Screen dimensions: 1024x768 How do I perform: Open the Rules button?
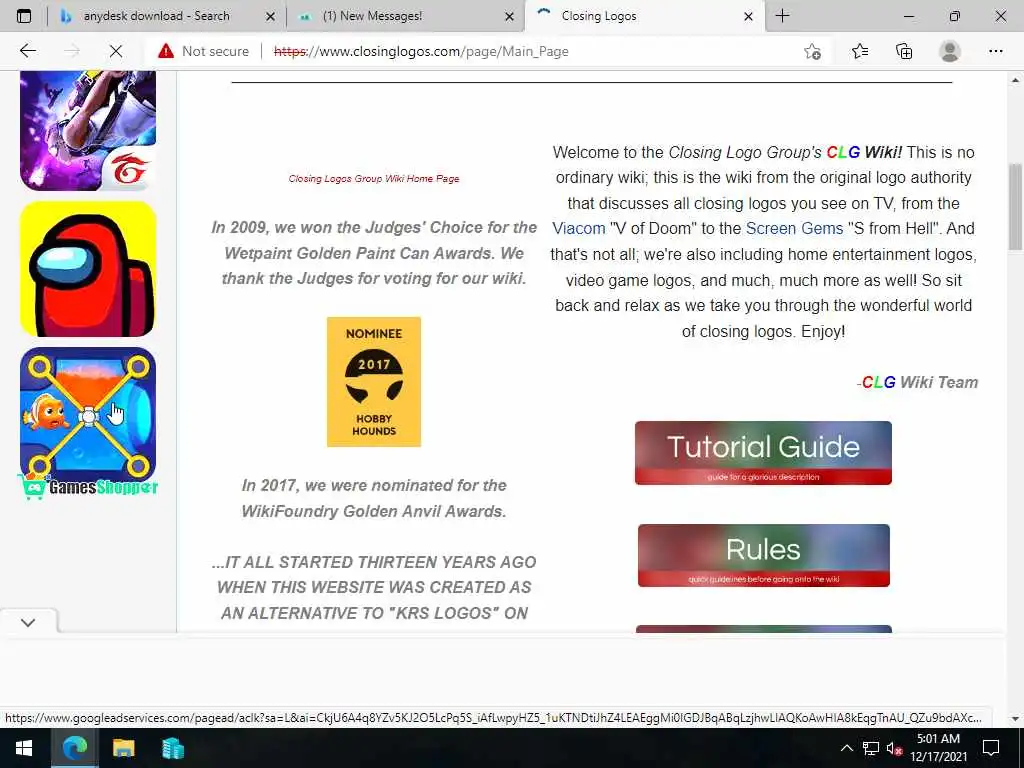[763, 555]
